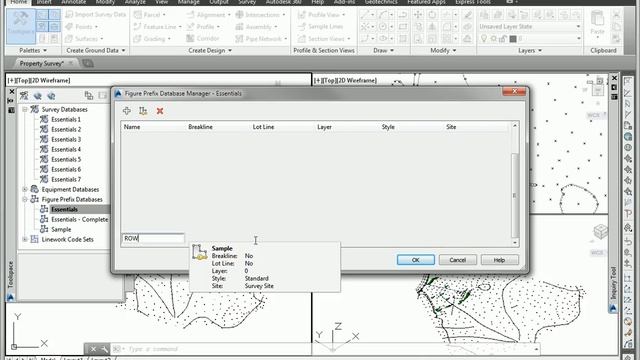The height and width of the screenshot is (360, 640).
Task: Click the left viewport [+][Top][2D Wireframe] label
Action: (39, 80)
